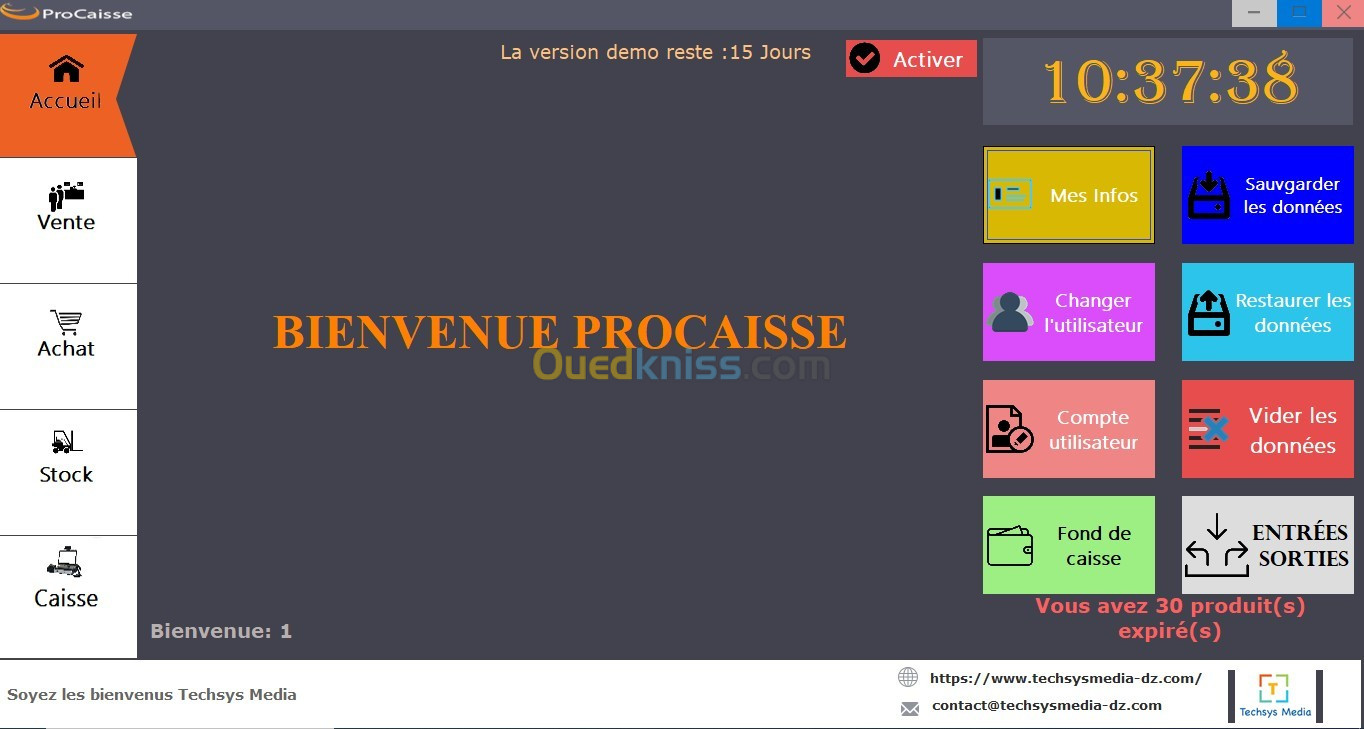Click the house icon above Accueil
The height and width of the screenshot is (729, 1364).
pos(66,69)
